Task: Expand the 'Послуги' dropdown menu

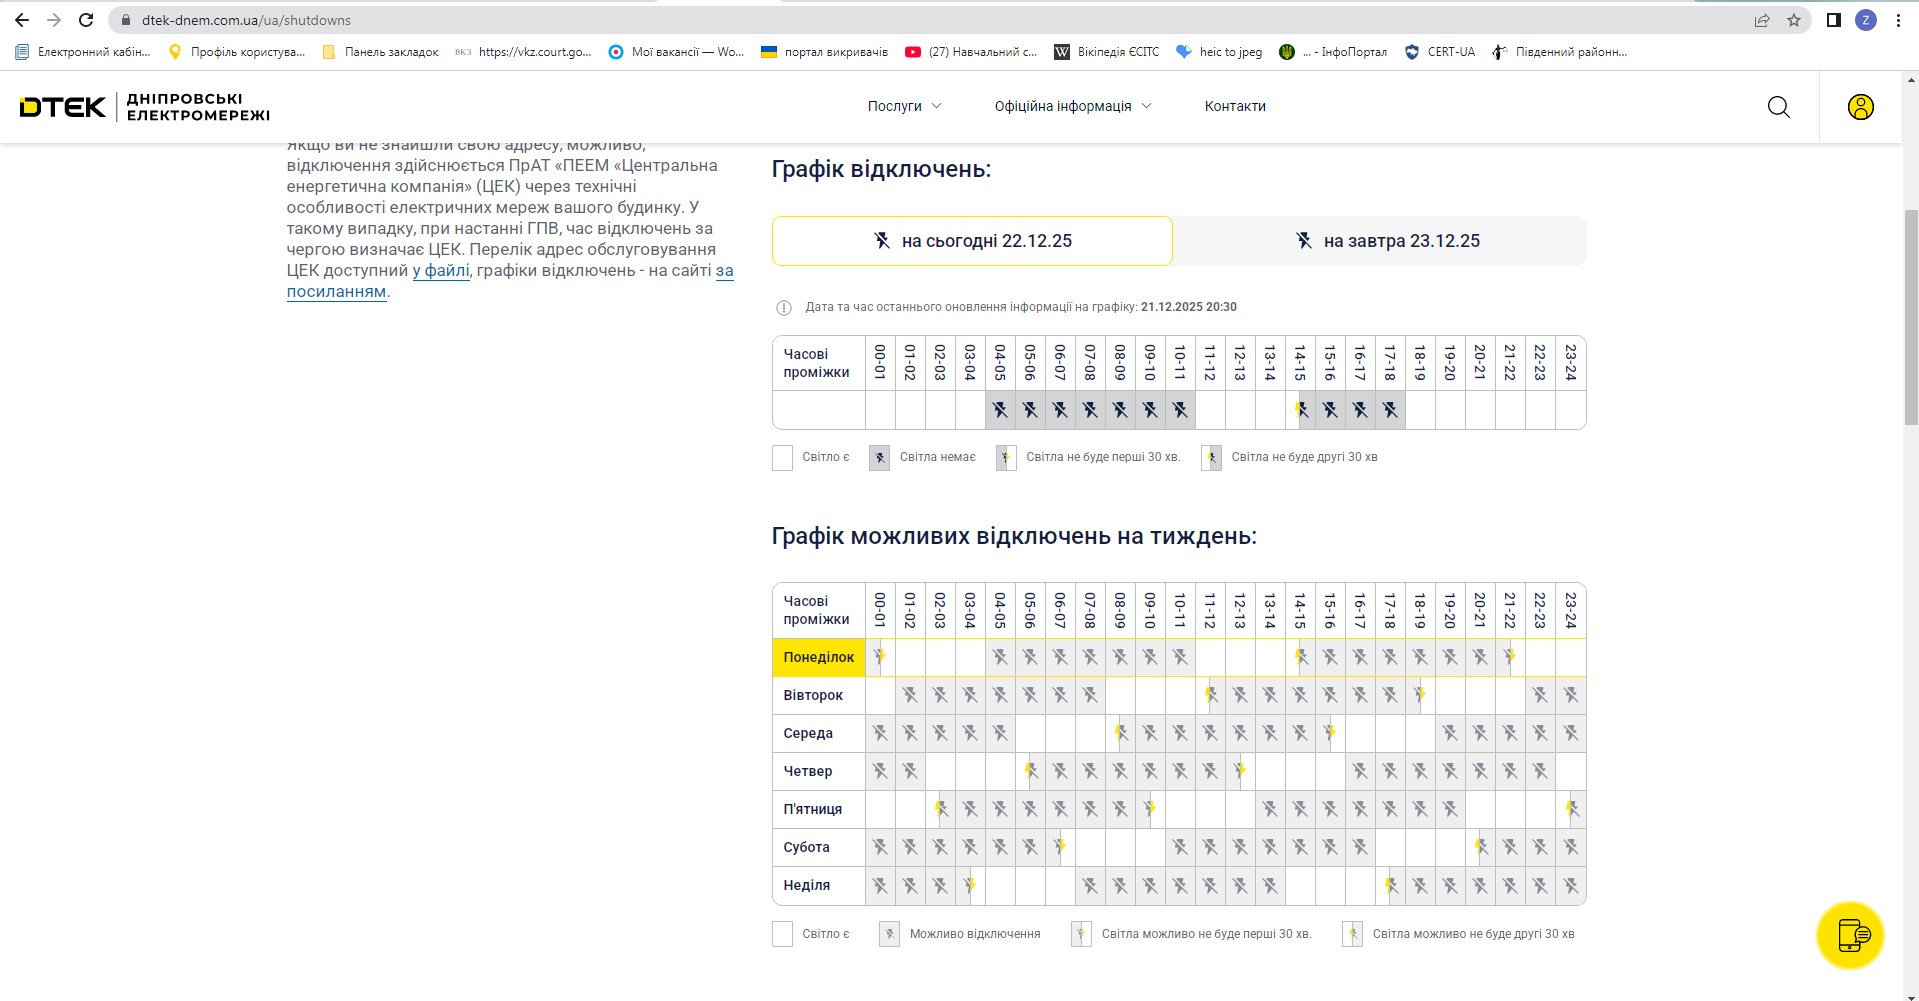Action: pos(904,106)
